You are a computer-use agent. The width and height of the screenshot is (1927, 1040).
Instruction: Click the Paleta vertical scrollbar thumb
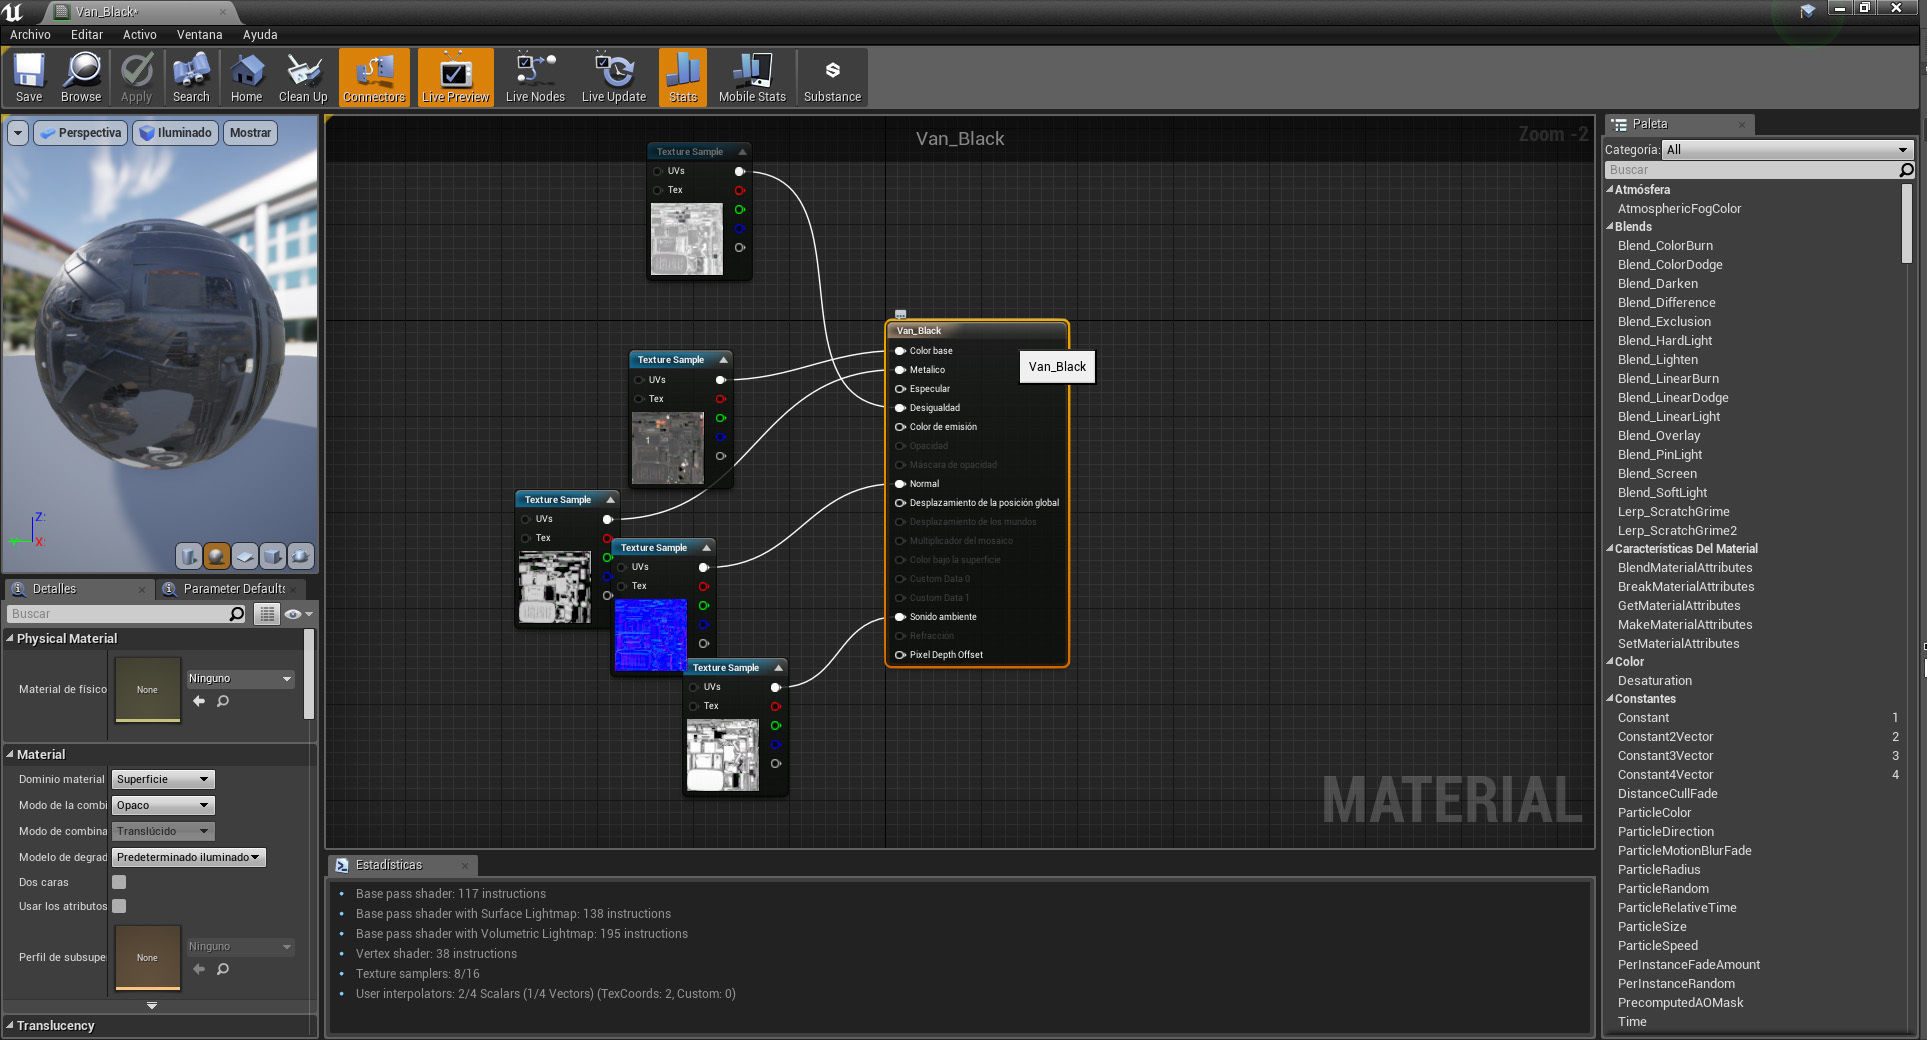click(x=1908, y=224)
